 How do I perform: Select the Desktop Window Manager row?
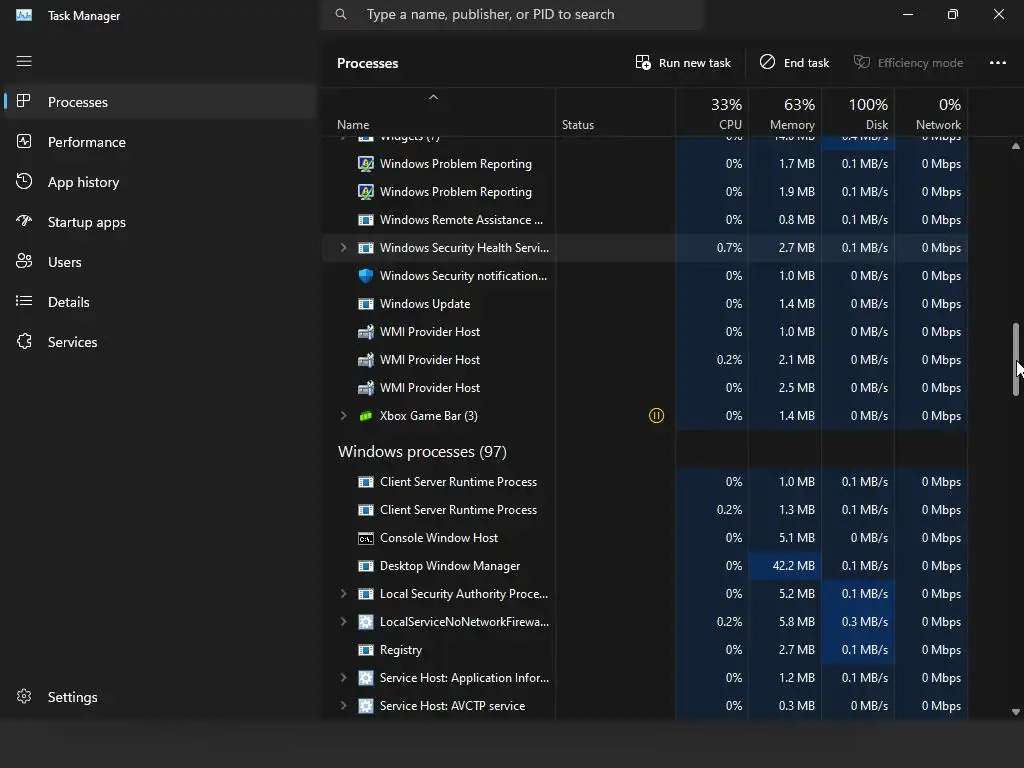(645, 566)
